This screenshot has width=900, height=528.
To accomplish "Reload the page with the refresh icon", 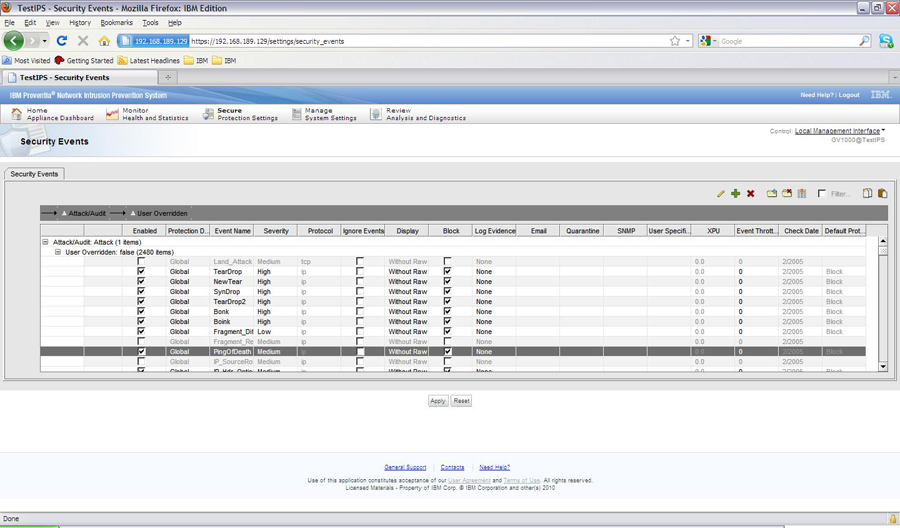I will click(x=62, y=41).
